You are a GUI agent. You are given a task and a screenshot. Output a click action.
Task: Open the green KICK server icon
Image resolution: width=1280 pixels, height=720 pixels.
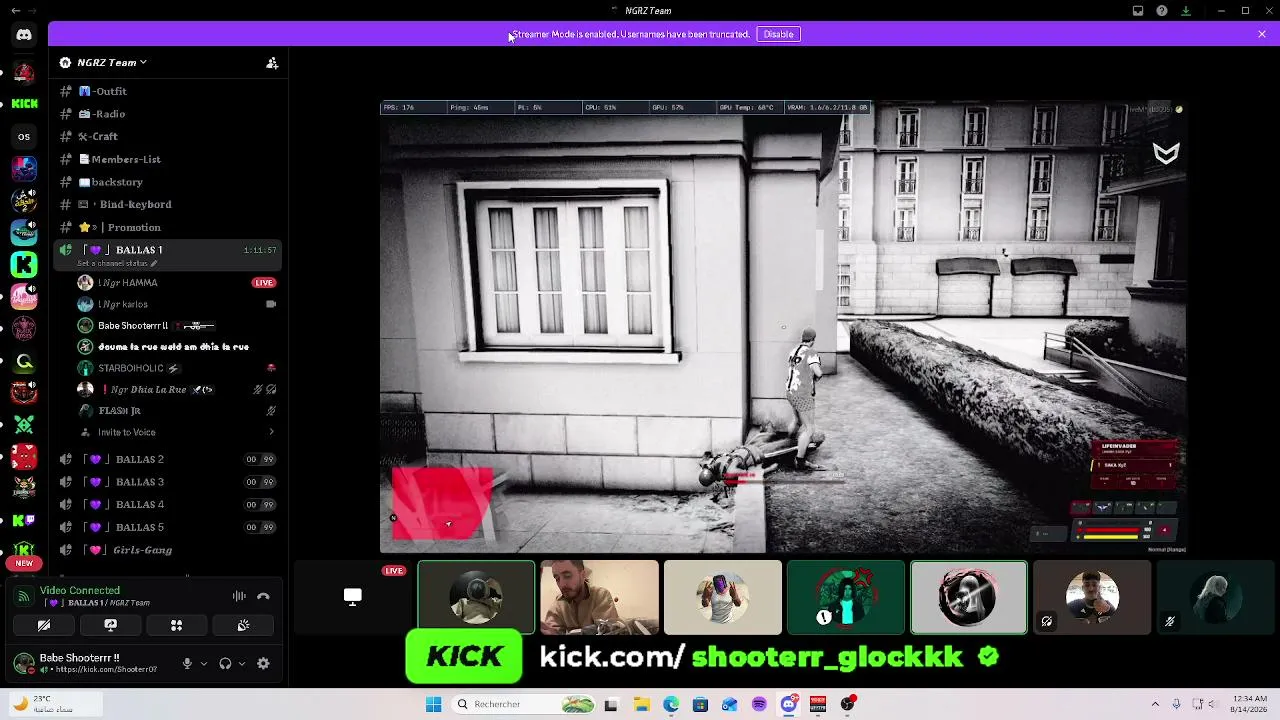[24, 104]
